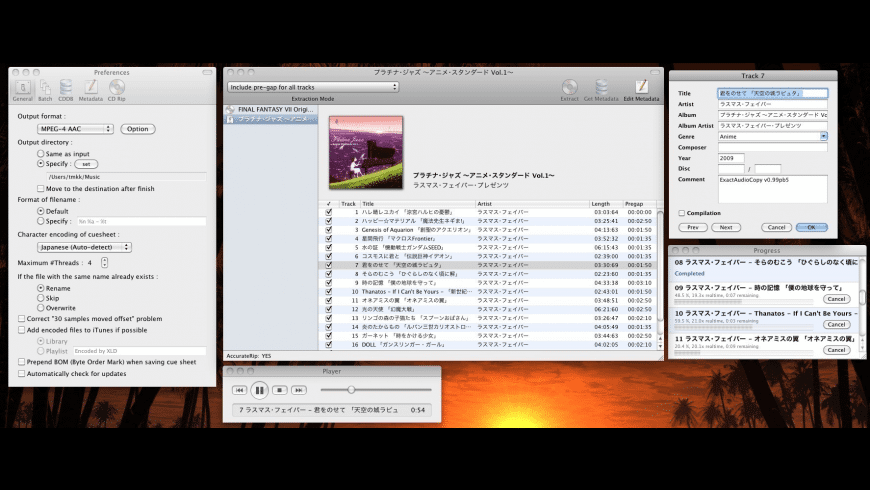The height and width of the screenshot is (490, 870).
Task: Expand the Genre combo box arrow
Action: [823, 137]
